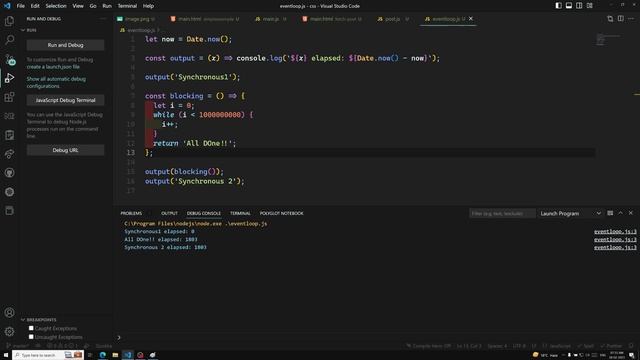The image size is (640, 360).
Task: Open the Search view in activity bar
Action: (9, 40)
